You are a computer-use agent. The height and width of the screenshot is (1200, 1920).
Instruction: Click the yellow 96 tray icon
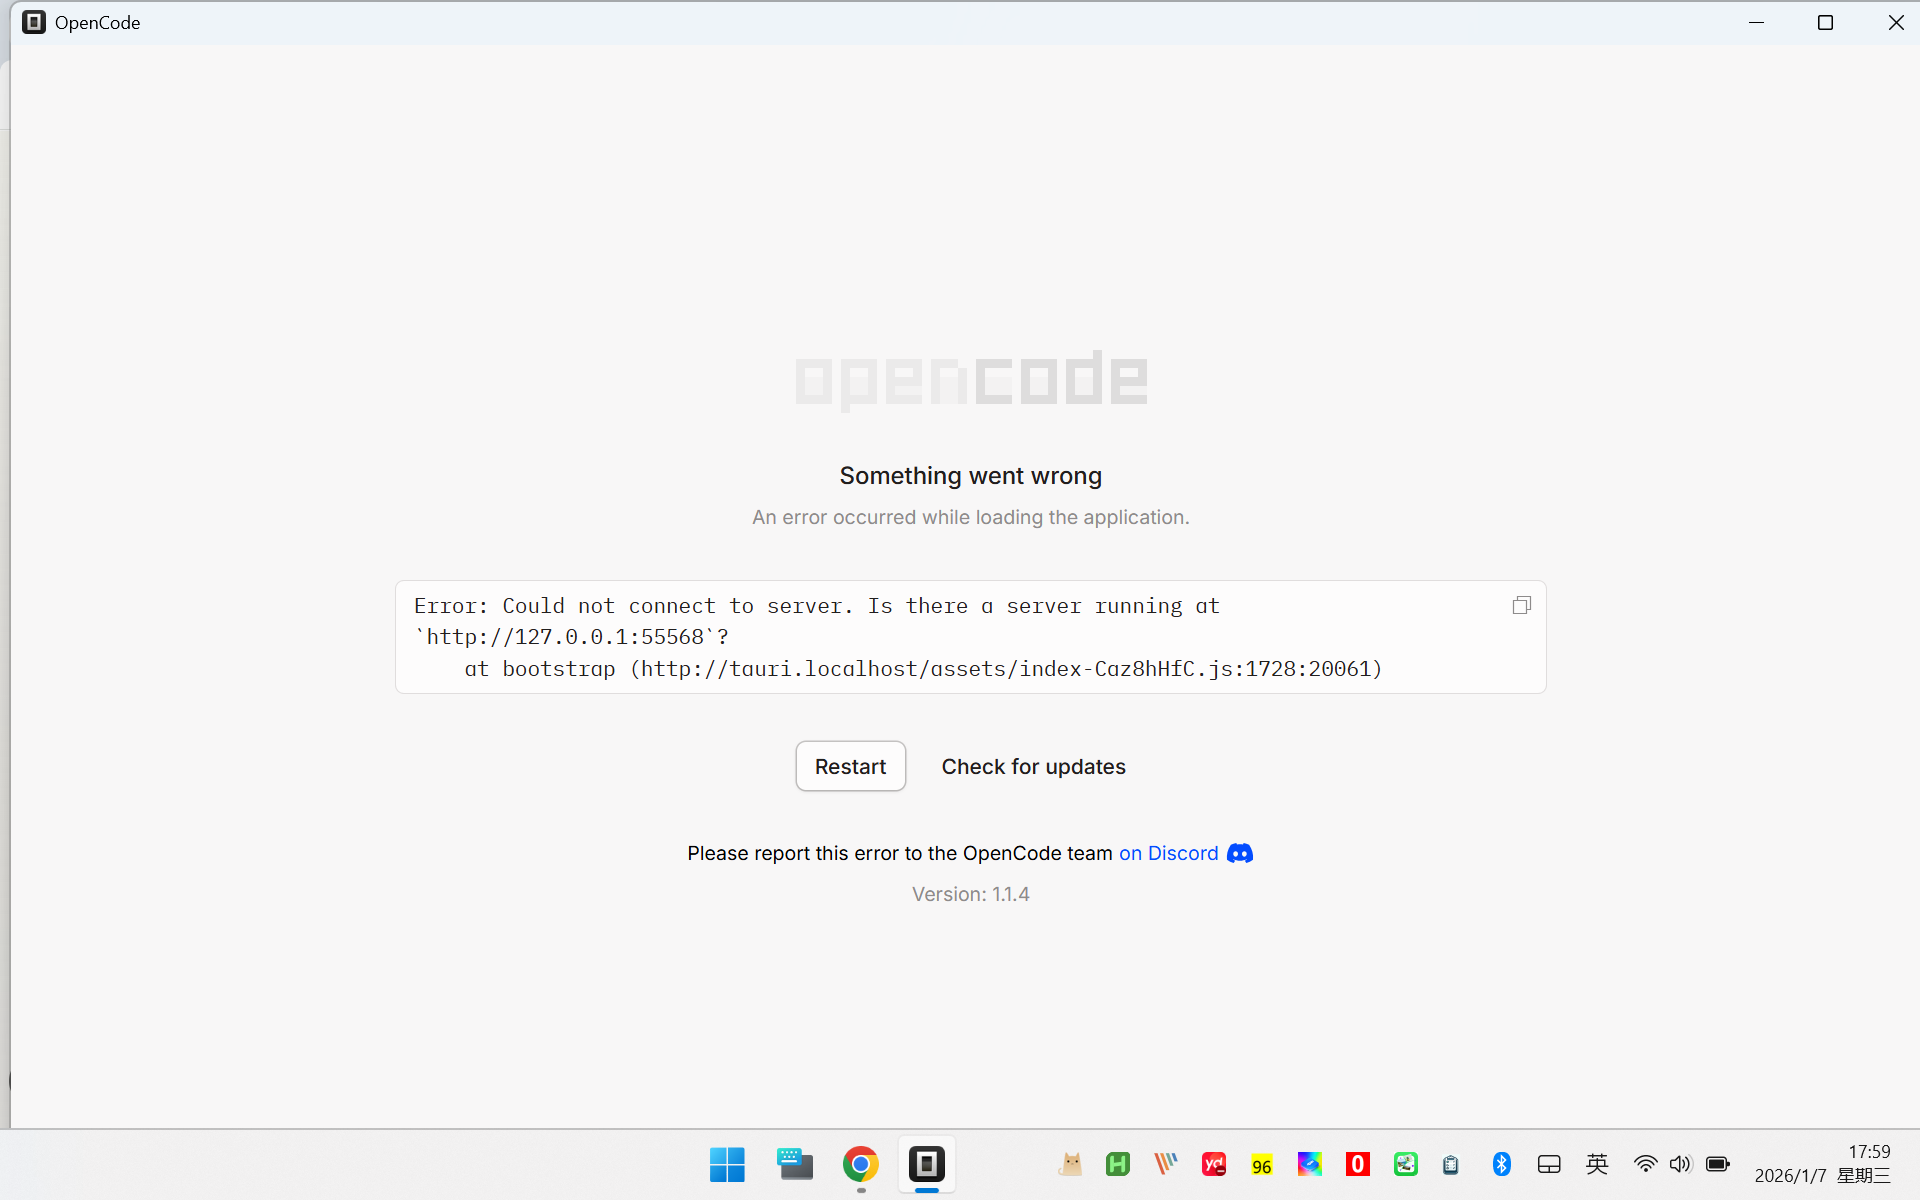click(1262, 1165)
